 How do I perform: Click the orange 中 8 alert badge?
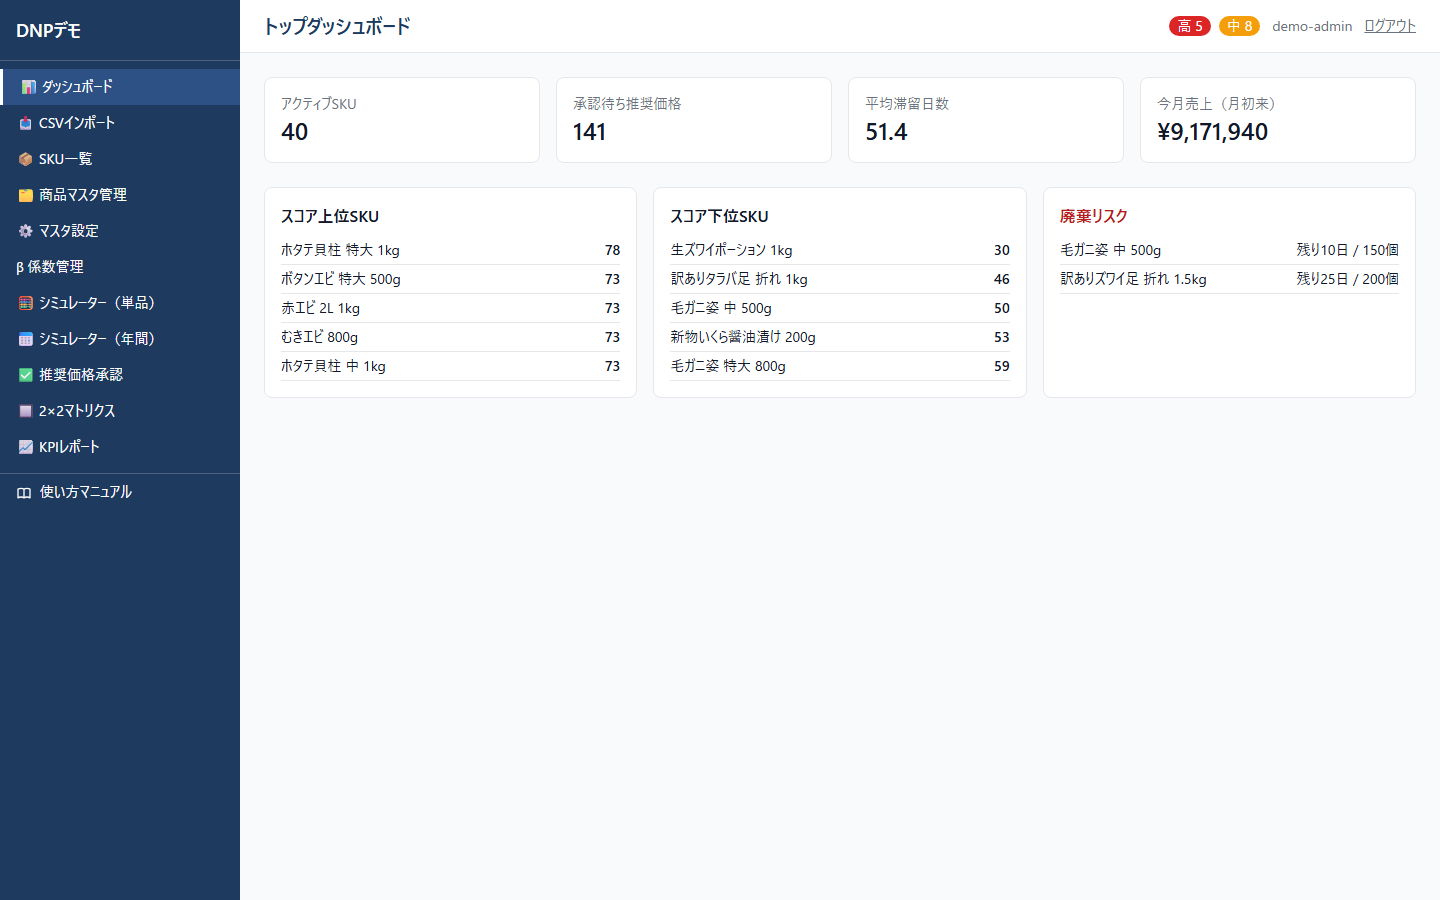(x=1239, y=26)
